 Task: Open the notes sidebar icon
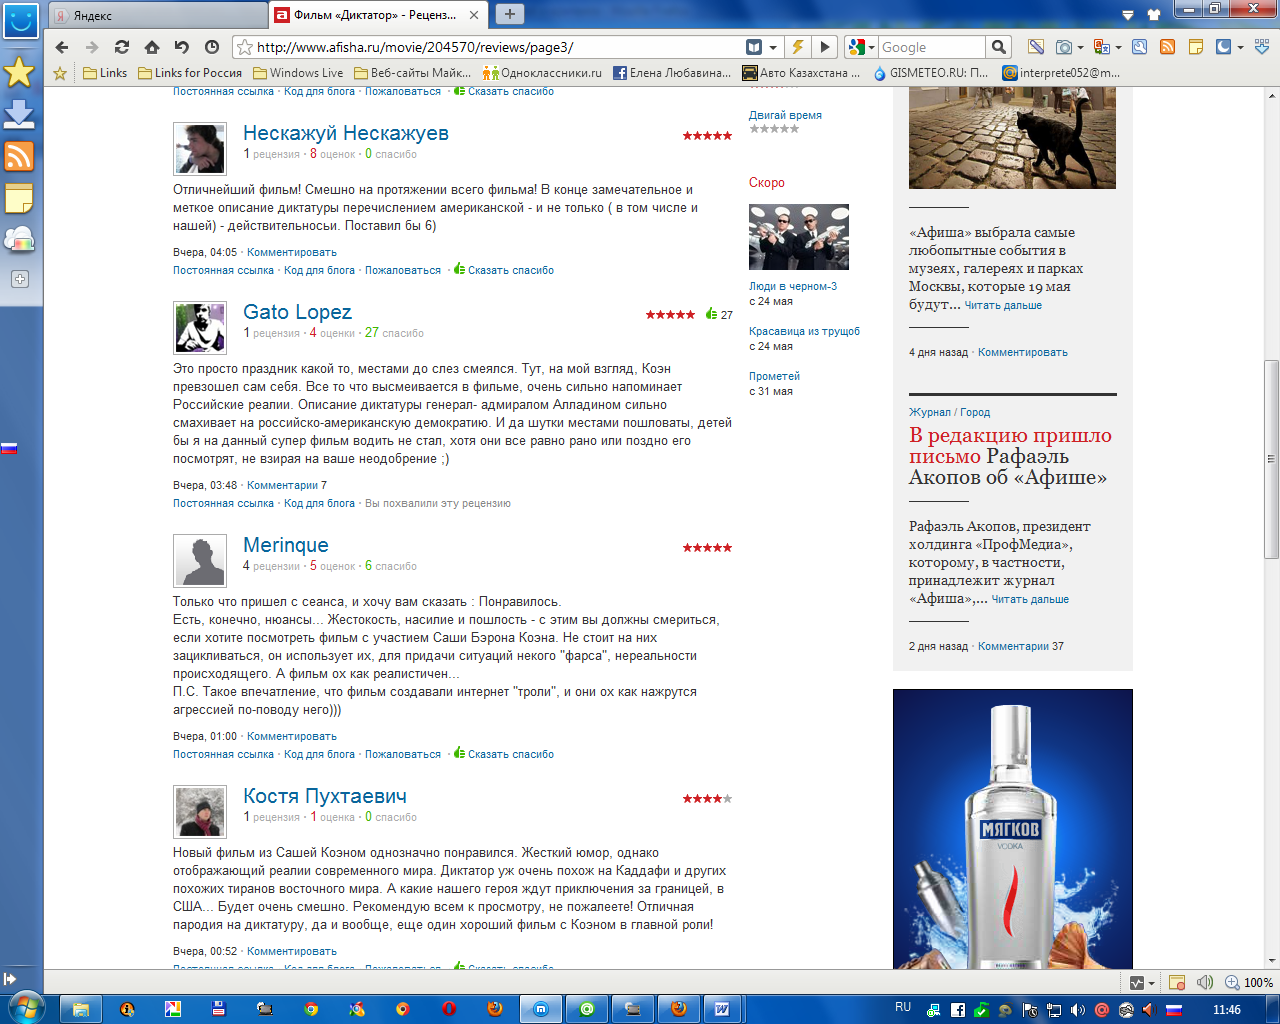coord(20,199)
